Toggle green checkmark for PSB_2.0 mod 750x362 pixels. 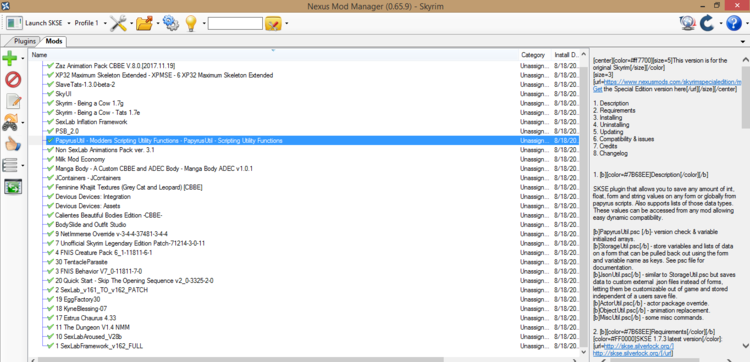tap(51, 131)
